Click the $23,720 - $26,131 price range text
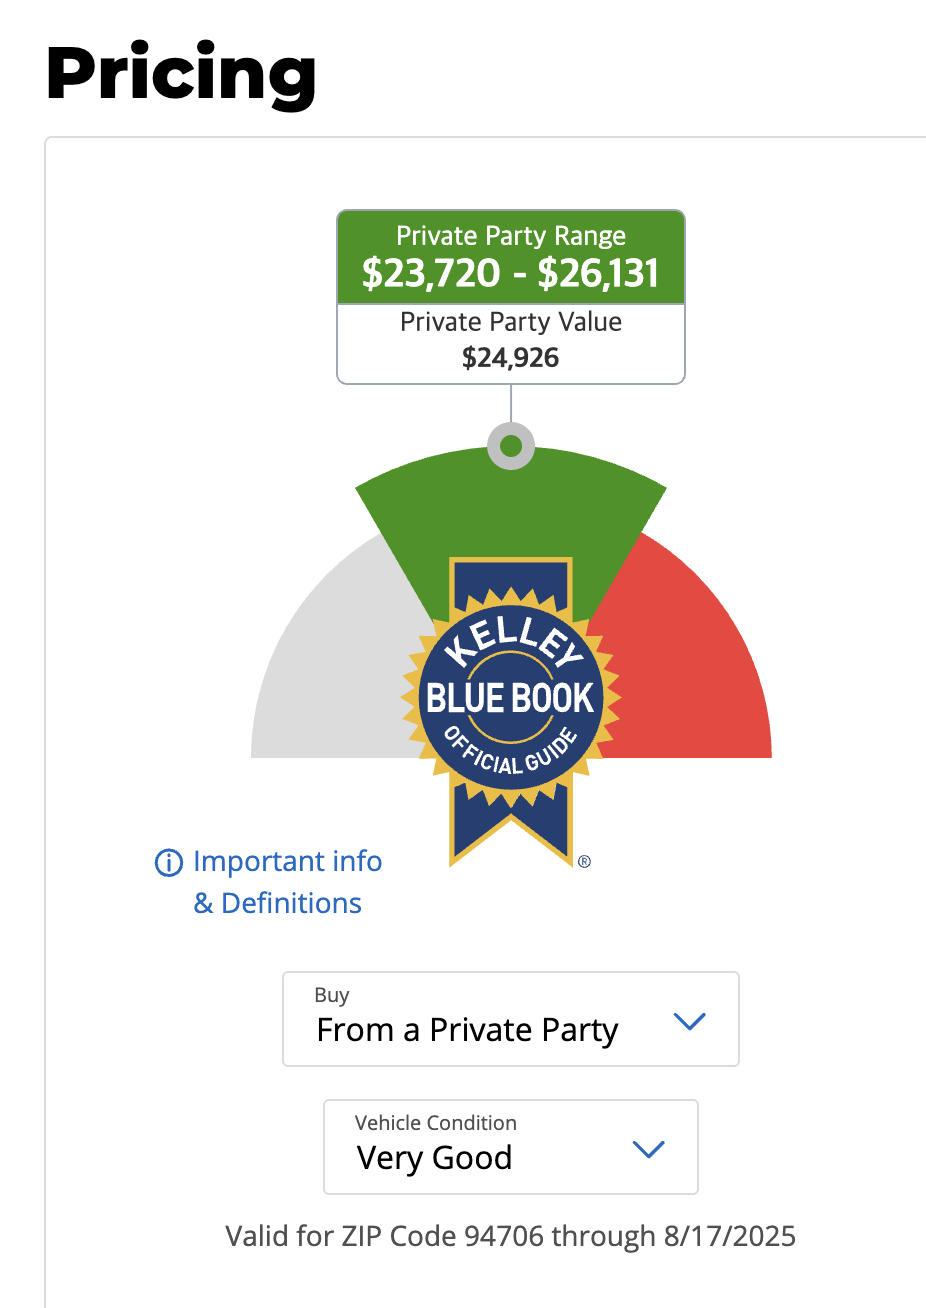Viewport: 926px width, 1308px height. (x=511, y=272)
